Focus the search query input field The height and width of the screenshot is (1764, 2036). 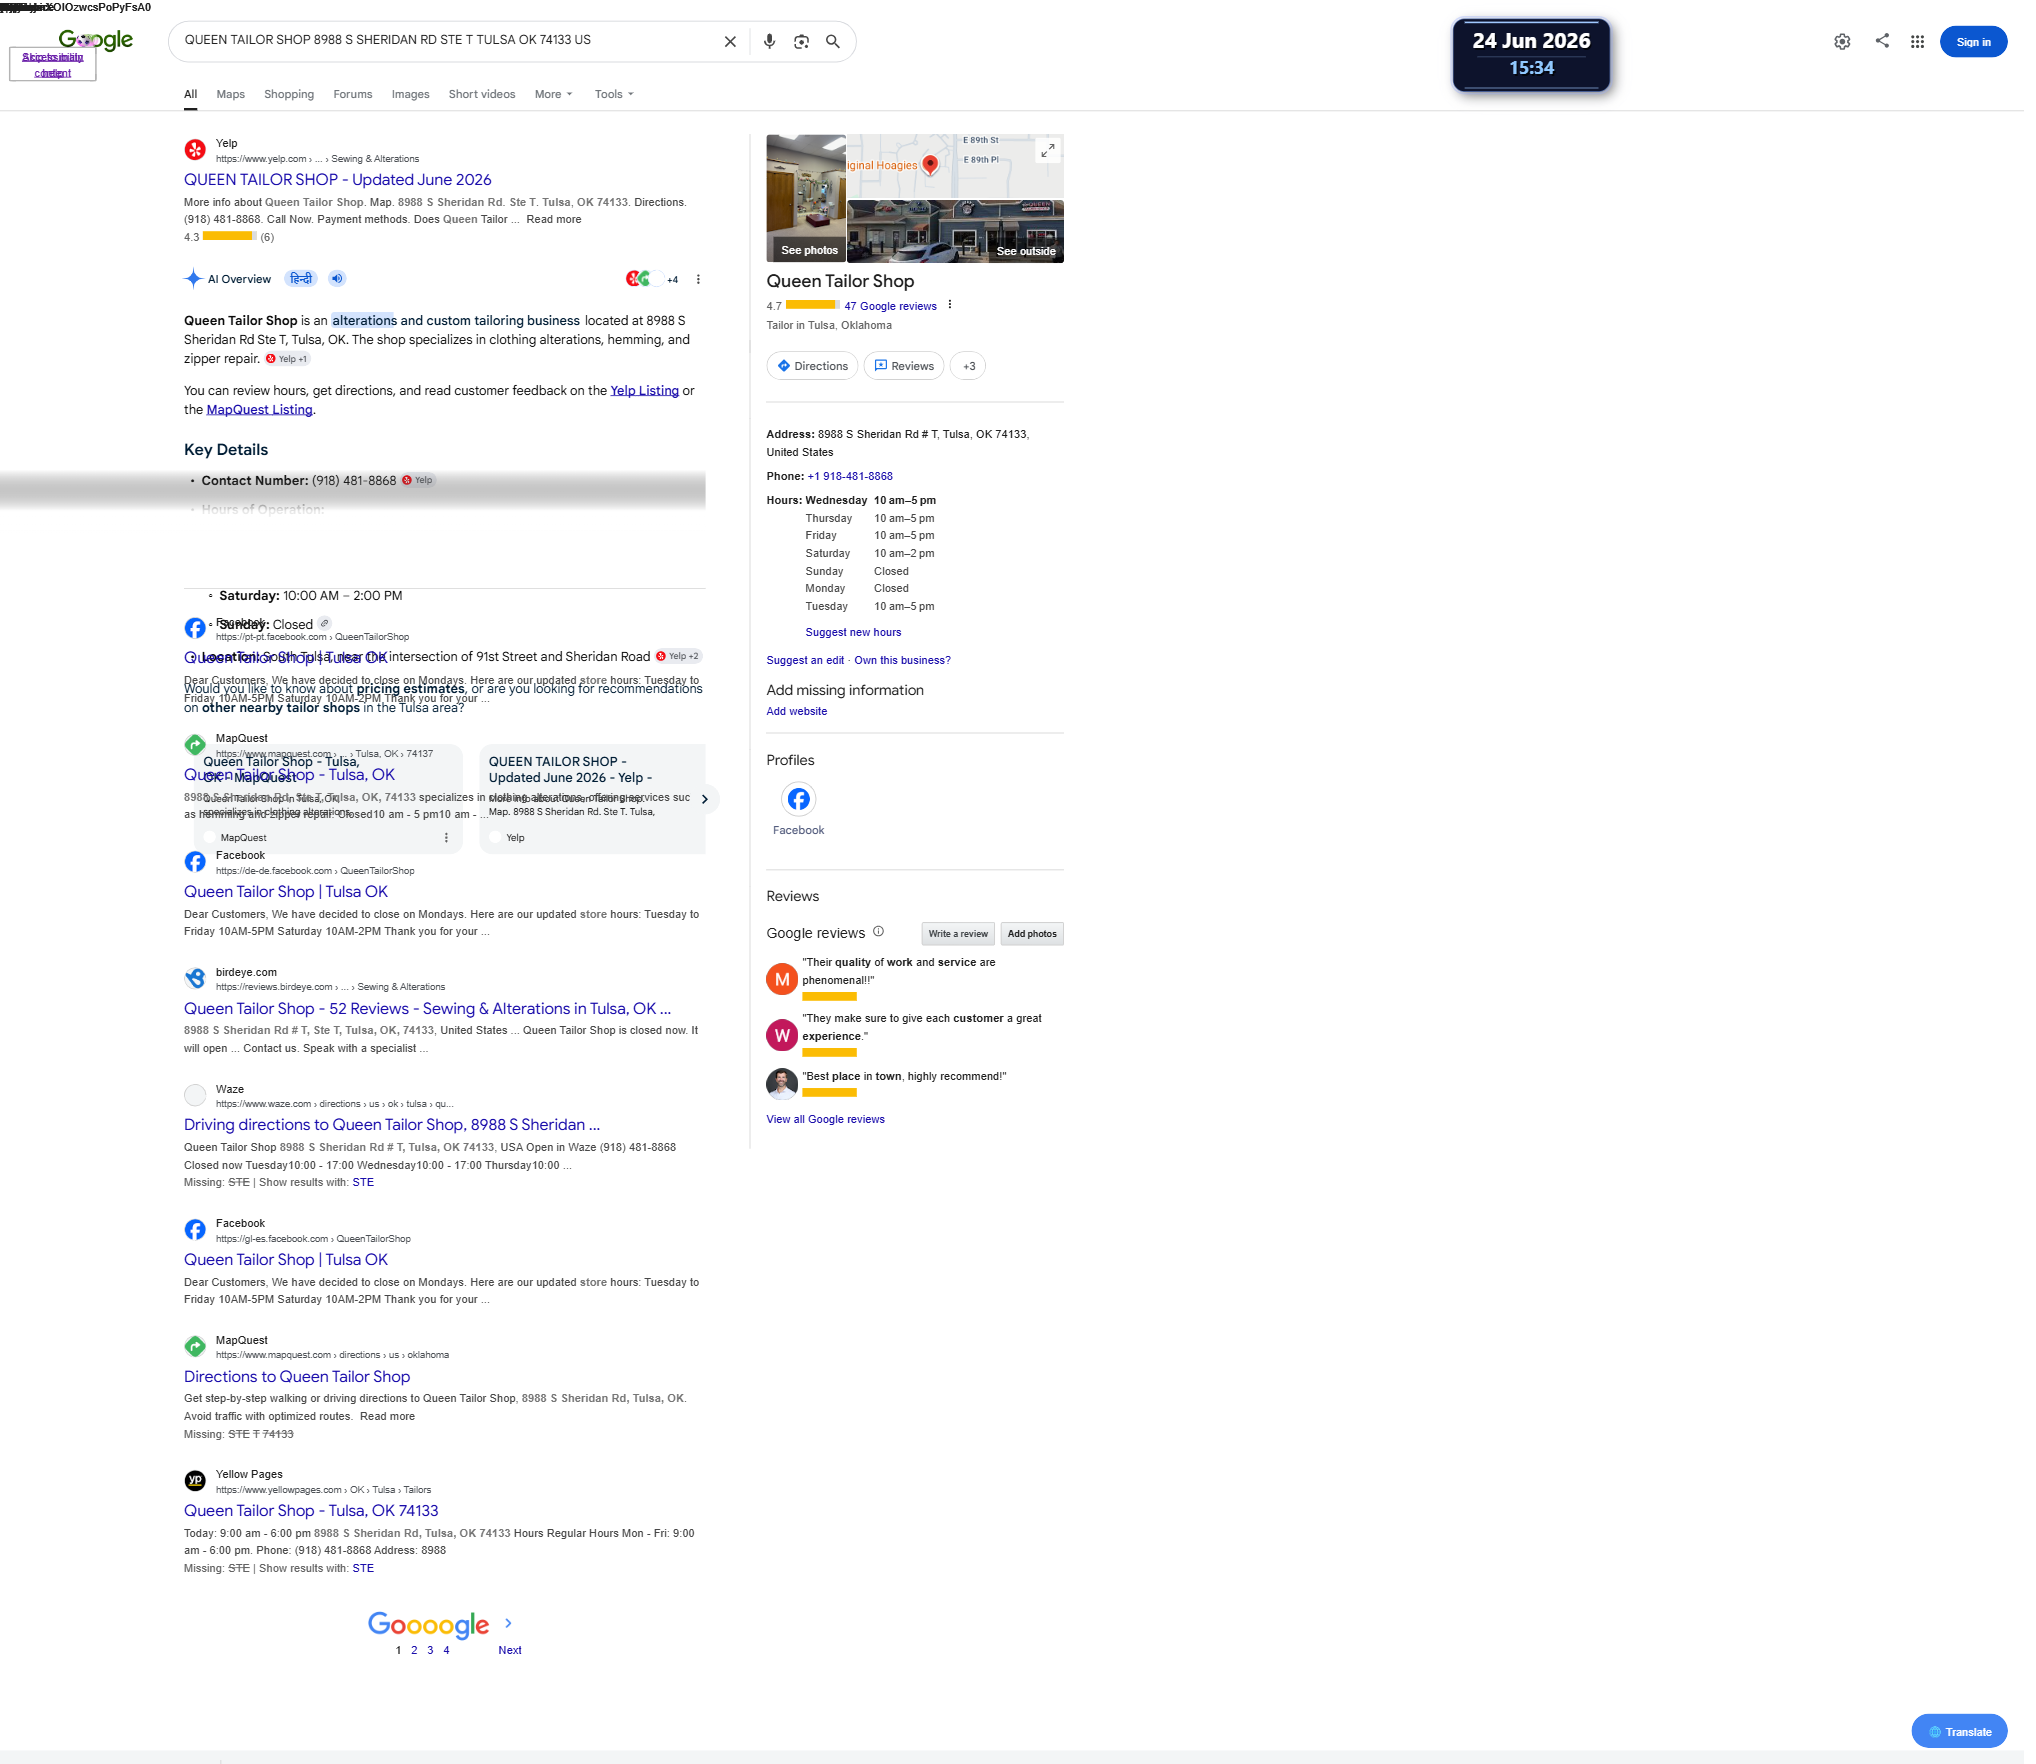[x=445, y=41]
